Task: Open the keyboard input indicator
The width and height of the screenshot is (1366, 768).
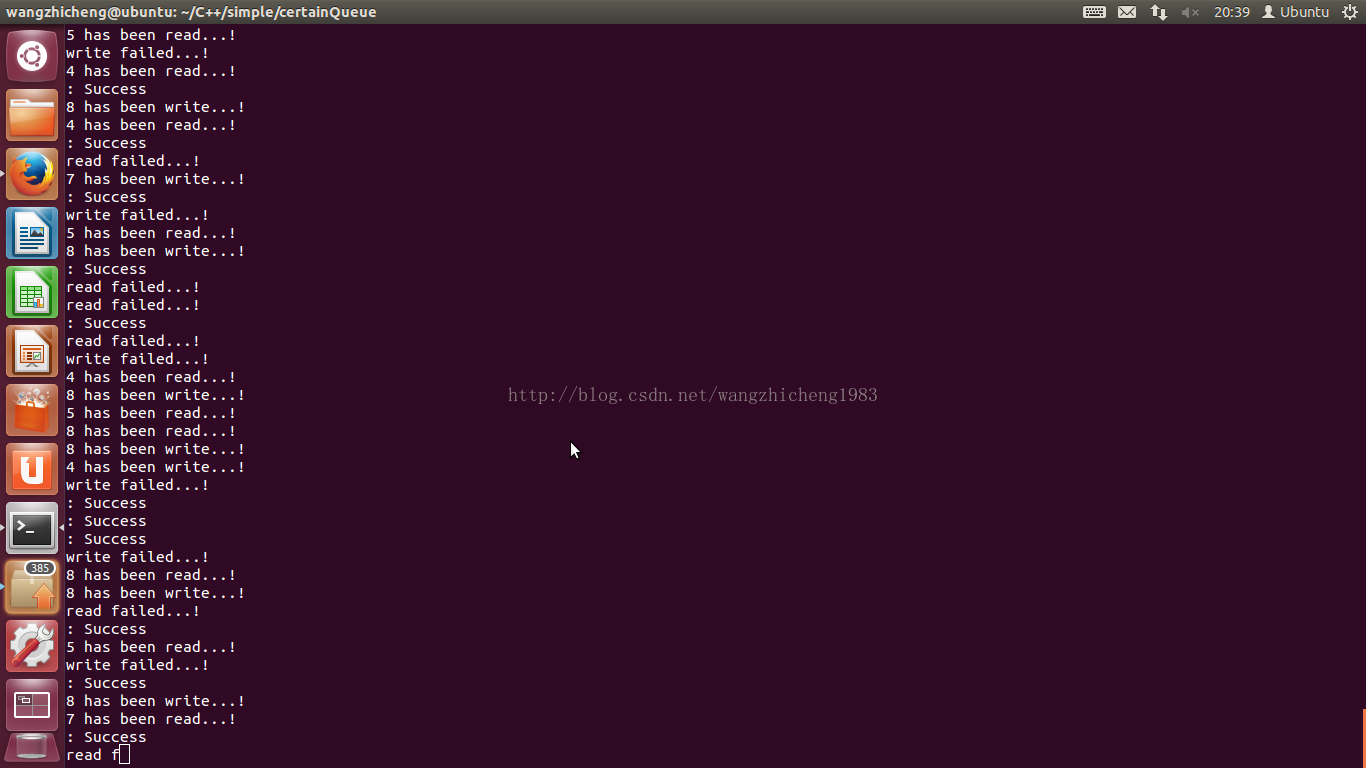Action: [1094, 12]
